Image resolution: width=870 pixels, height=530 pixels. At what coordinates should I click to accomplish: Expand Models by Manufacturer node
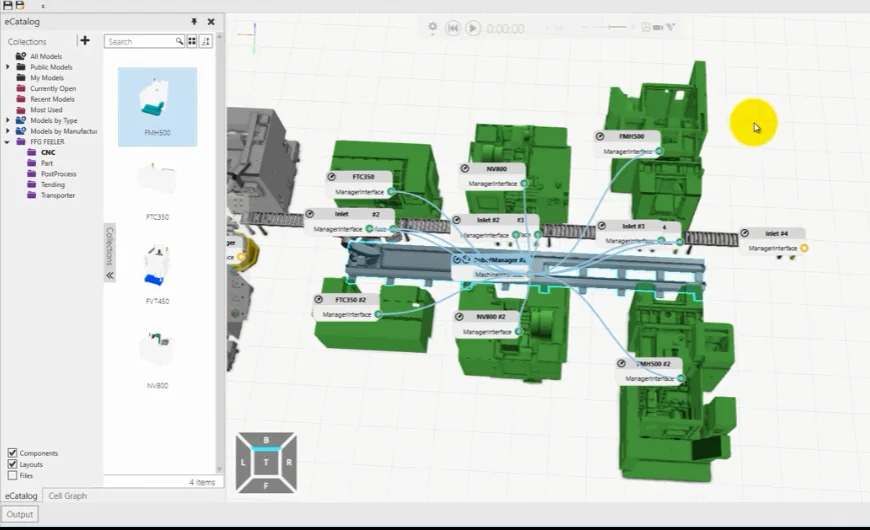(x=8, y=131)
